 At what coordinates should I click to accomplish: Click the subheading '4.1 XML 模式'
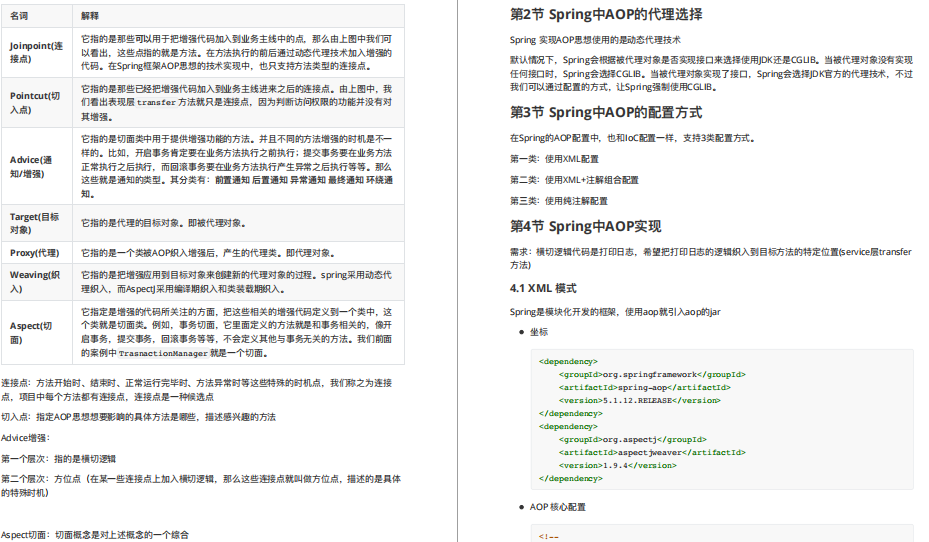[543, 288]
